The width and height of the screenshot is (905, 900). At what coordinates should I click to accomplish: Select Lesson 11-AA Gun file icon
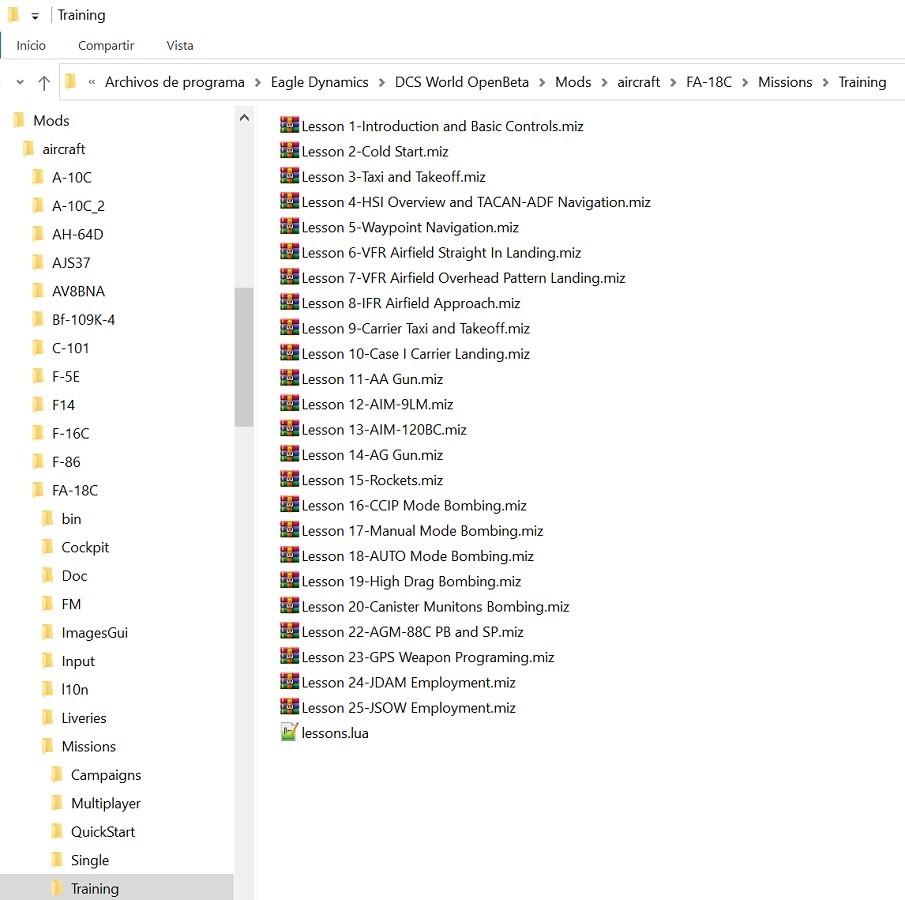click(289, 378)
